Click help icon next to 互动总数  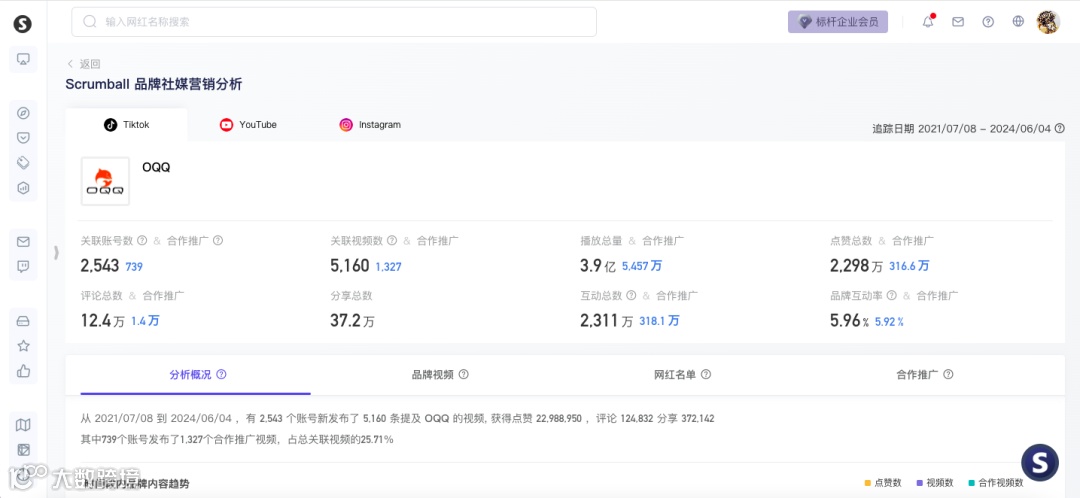pos(631,295)
